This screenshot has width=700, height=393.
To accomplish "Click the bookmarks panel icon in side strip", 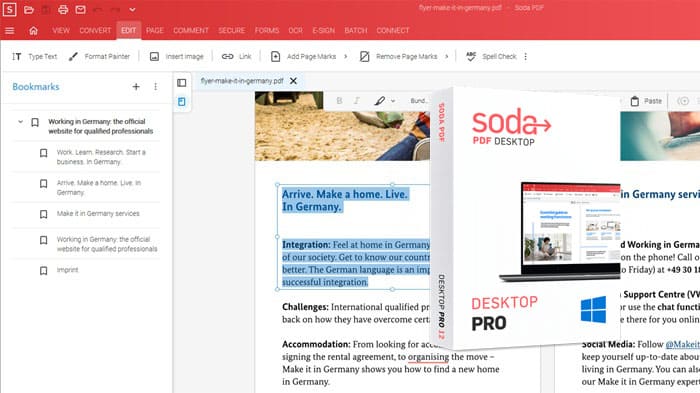I will pos(182,102).
